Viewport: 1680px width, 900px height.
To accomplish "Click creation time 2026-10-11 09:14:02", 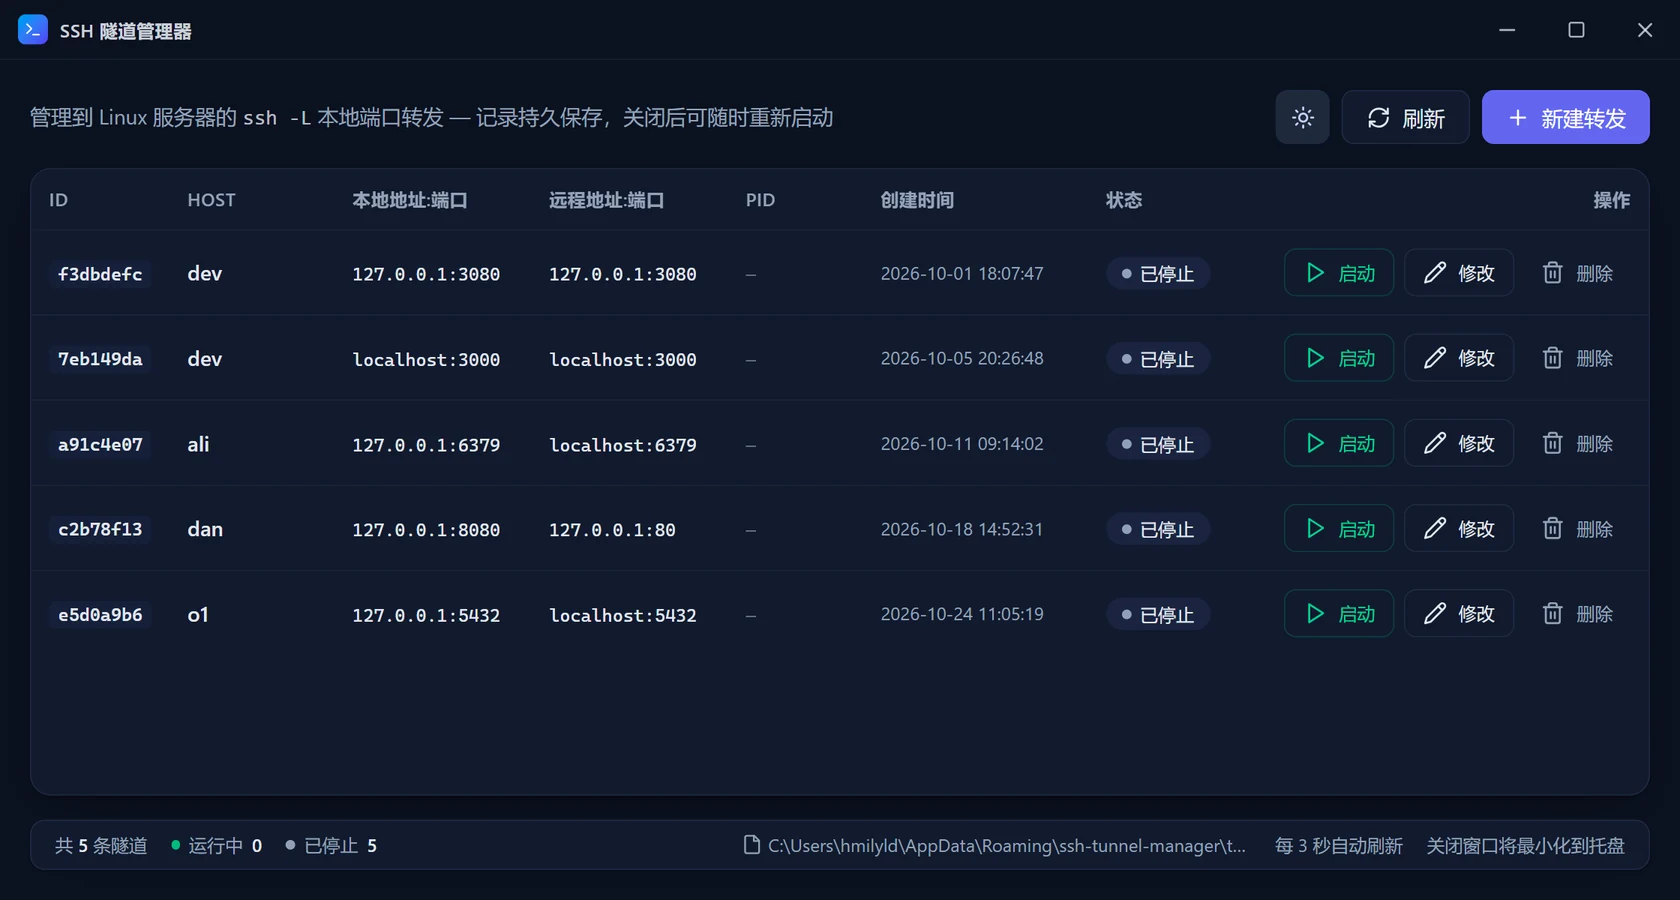I will tap(962, 444).
